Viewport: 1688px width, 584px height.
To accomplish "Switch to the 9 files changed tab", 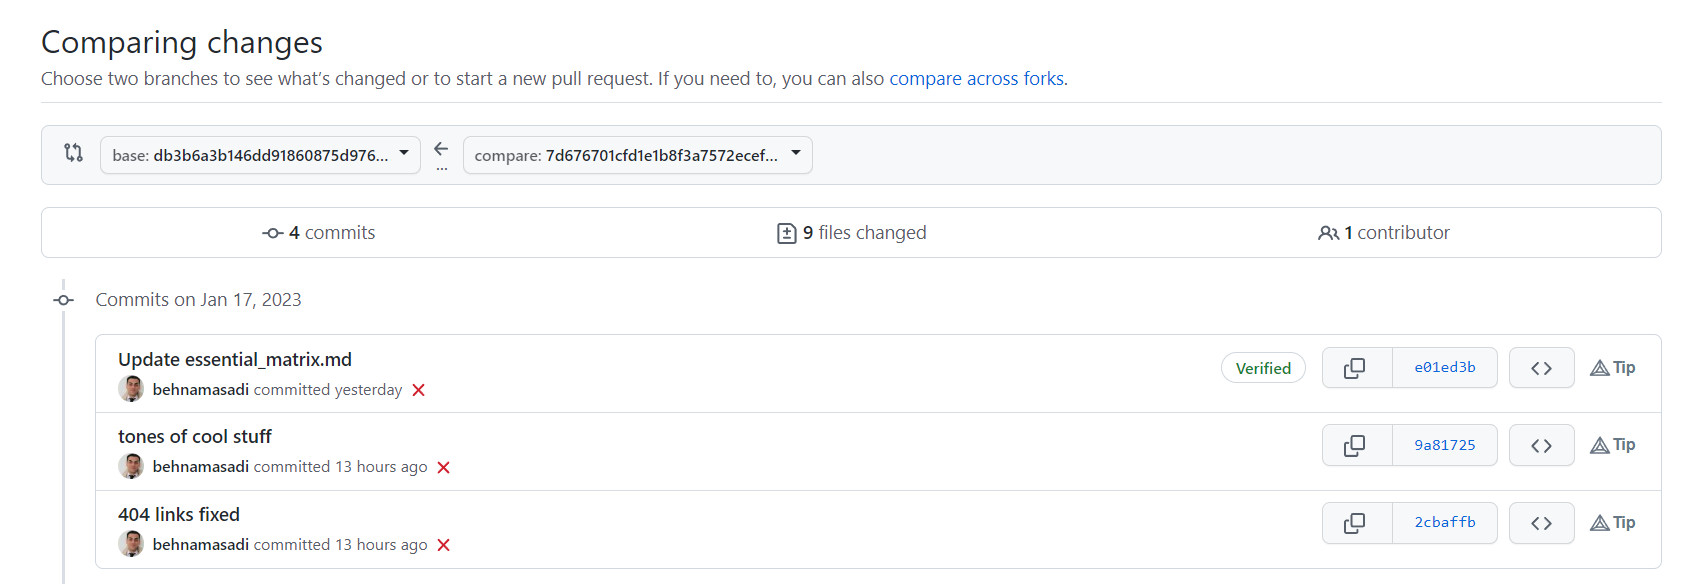I will click(x=852, y=233).
